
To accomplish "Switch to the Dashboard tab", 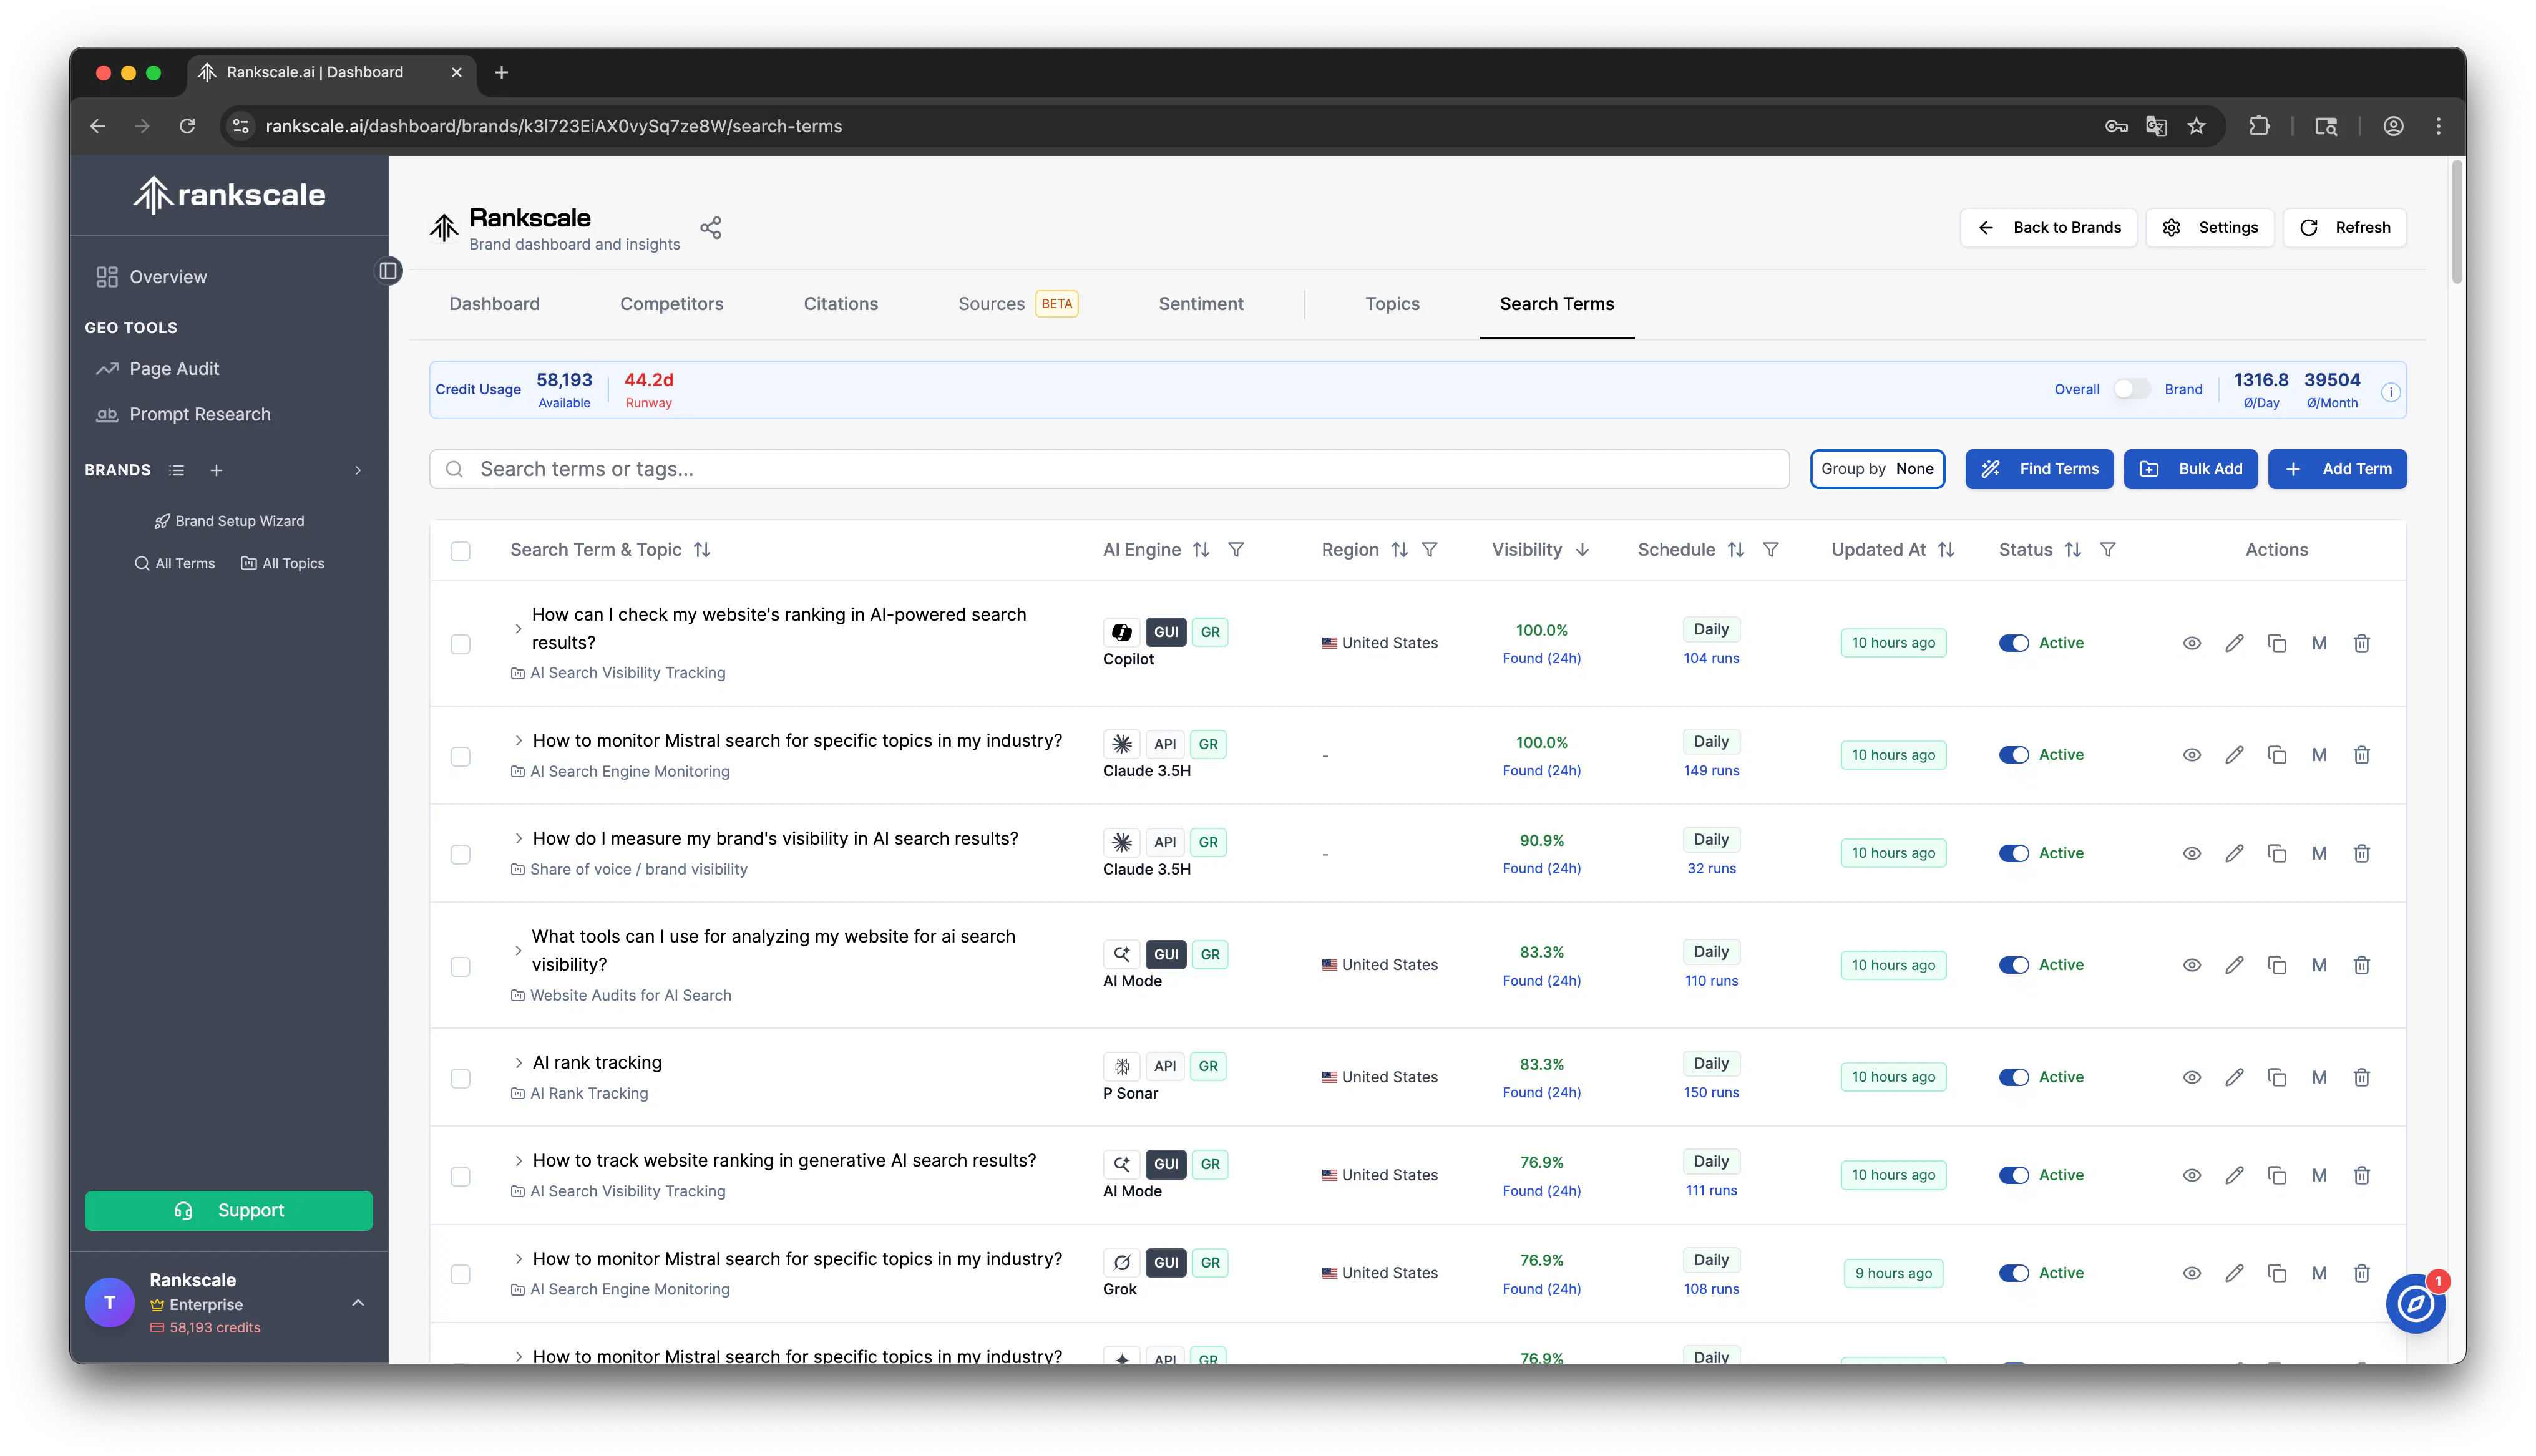I will coord(494,304).
